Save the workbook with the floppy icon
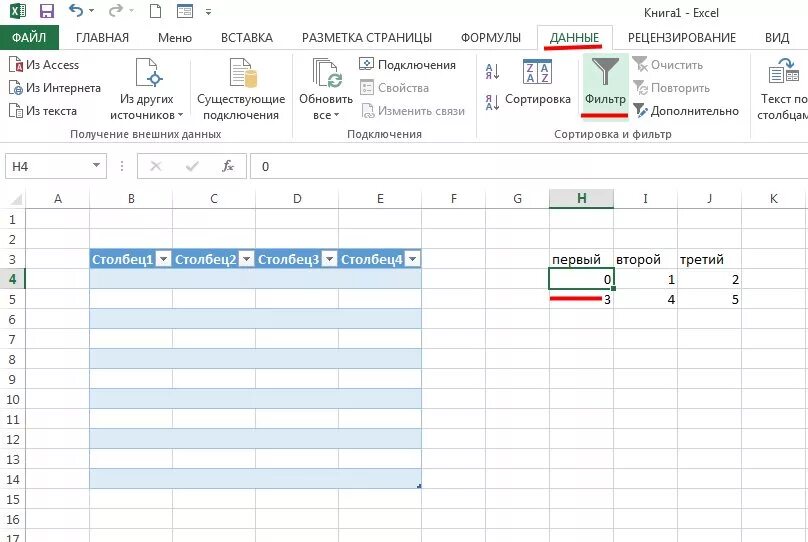 point(47,11)
